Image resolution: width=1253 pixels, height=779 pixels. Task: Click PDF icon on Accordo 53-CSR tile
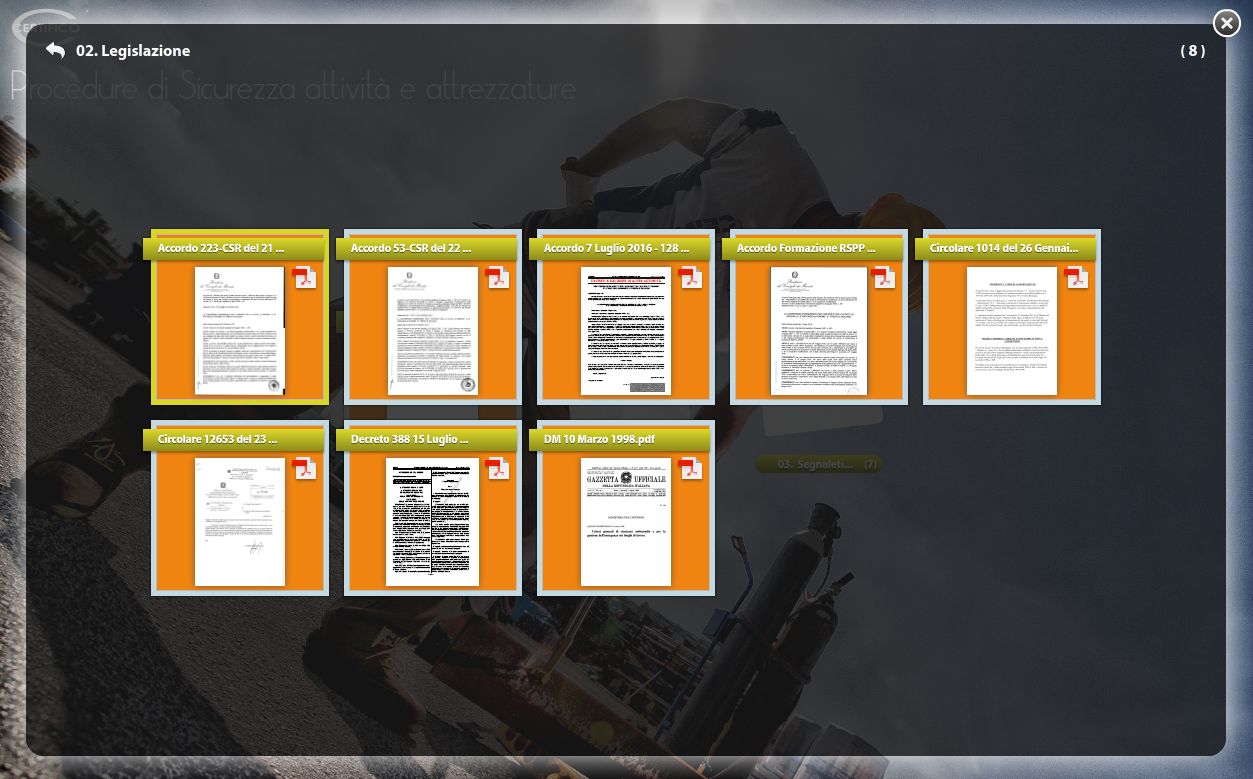pos(498,278)
